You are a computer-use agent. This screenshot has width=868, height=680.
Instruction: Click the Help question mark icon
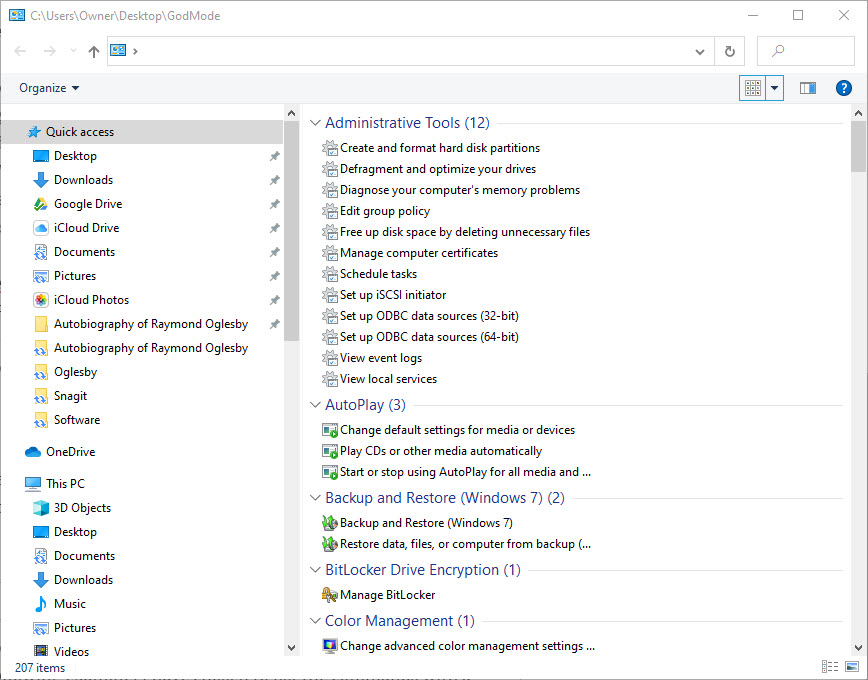(x=843, y=88)
